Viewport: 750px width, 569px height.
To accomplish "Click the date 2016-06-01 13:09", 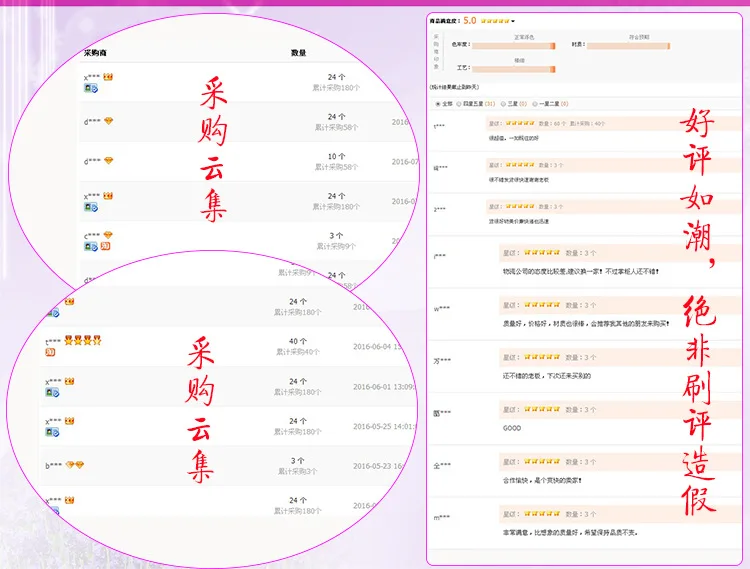I will point(384,387).
